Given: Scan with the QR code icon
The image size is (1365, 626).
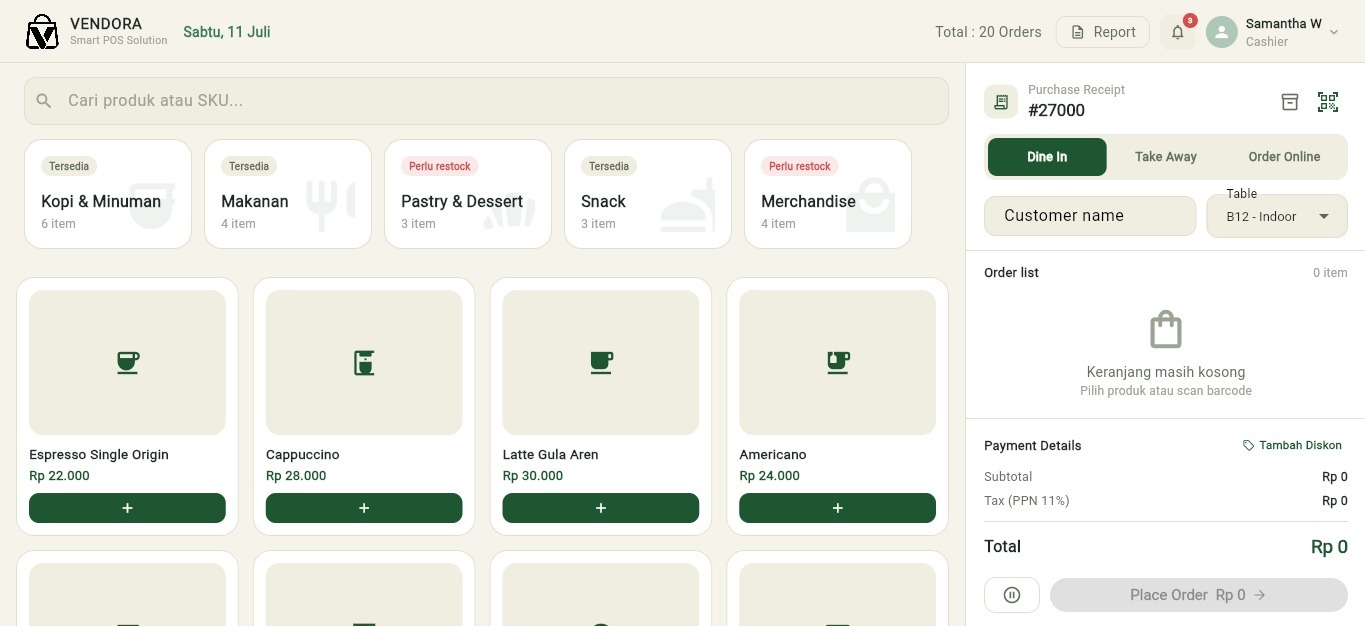Looking at the screenshot, I should pos(1328,101).
